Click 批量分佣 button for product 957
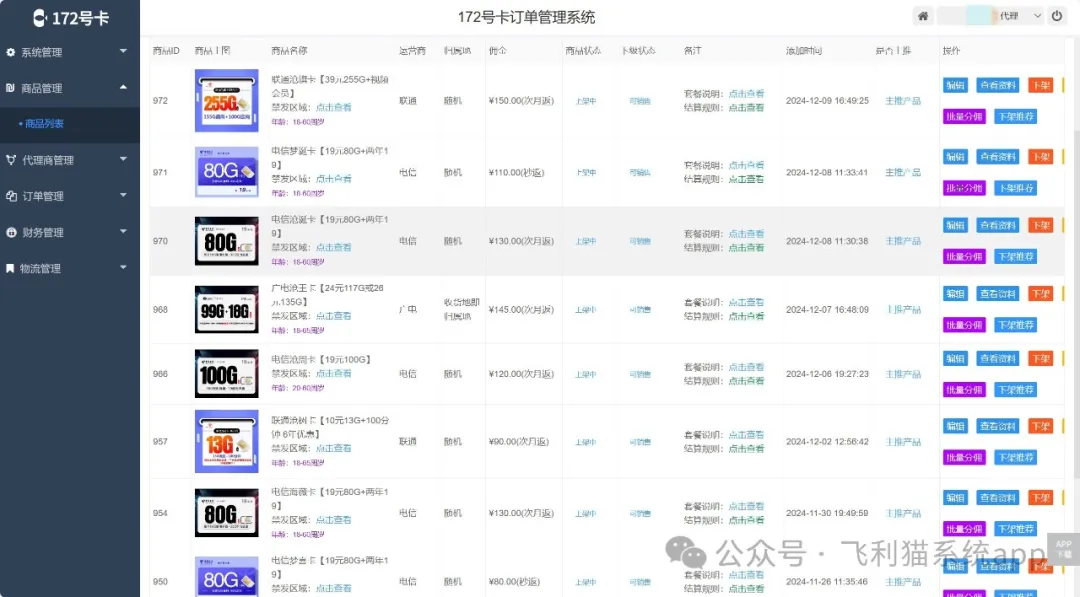The image size is (1080, 597). pyautogui.click(x=964, y=457)
